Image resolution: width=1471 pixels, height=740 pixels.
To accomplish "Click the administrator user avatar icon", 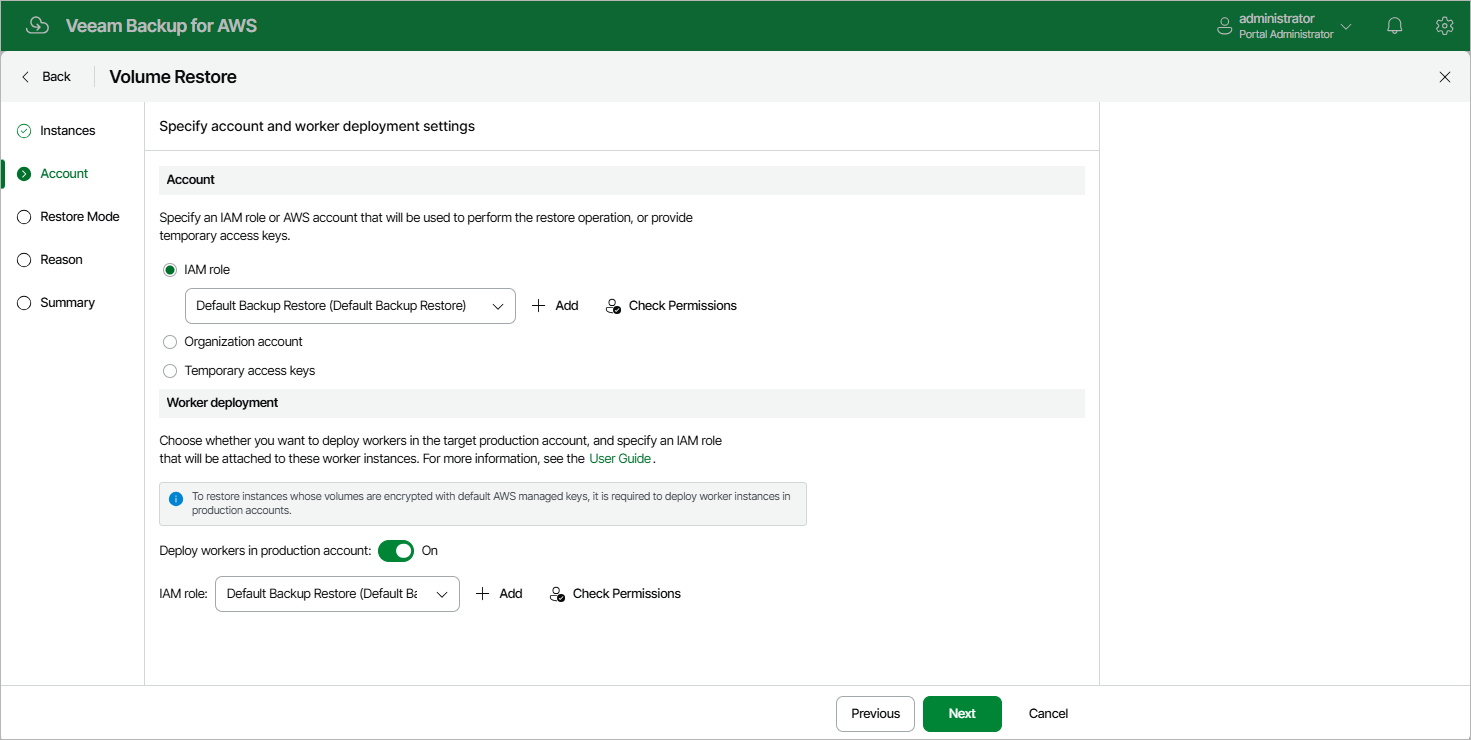I will point(1224,26).
